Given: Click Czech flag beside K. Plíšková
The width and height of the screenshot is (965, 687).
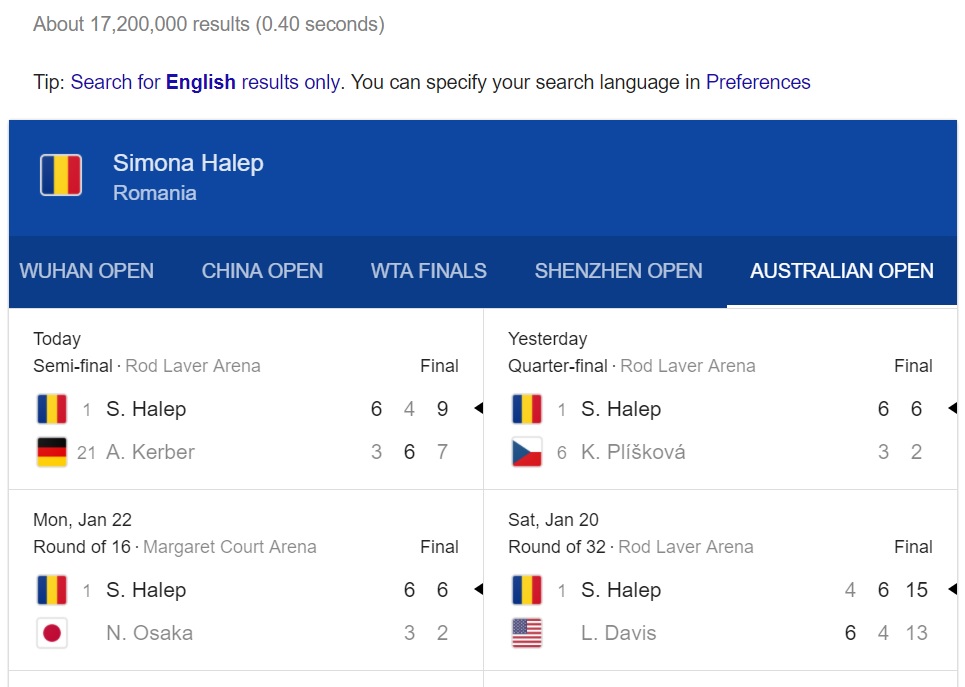Looking at the screenshot, I should click(x=527, y=452).
